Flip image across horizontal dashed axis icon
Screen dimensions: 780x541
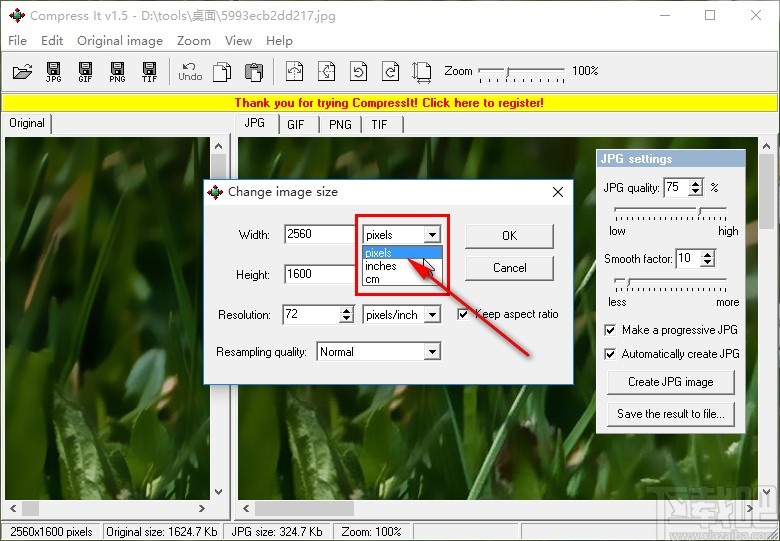click(326, 71)
